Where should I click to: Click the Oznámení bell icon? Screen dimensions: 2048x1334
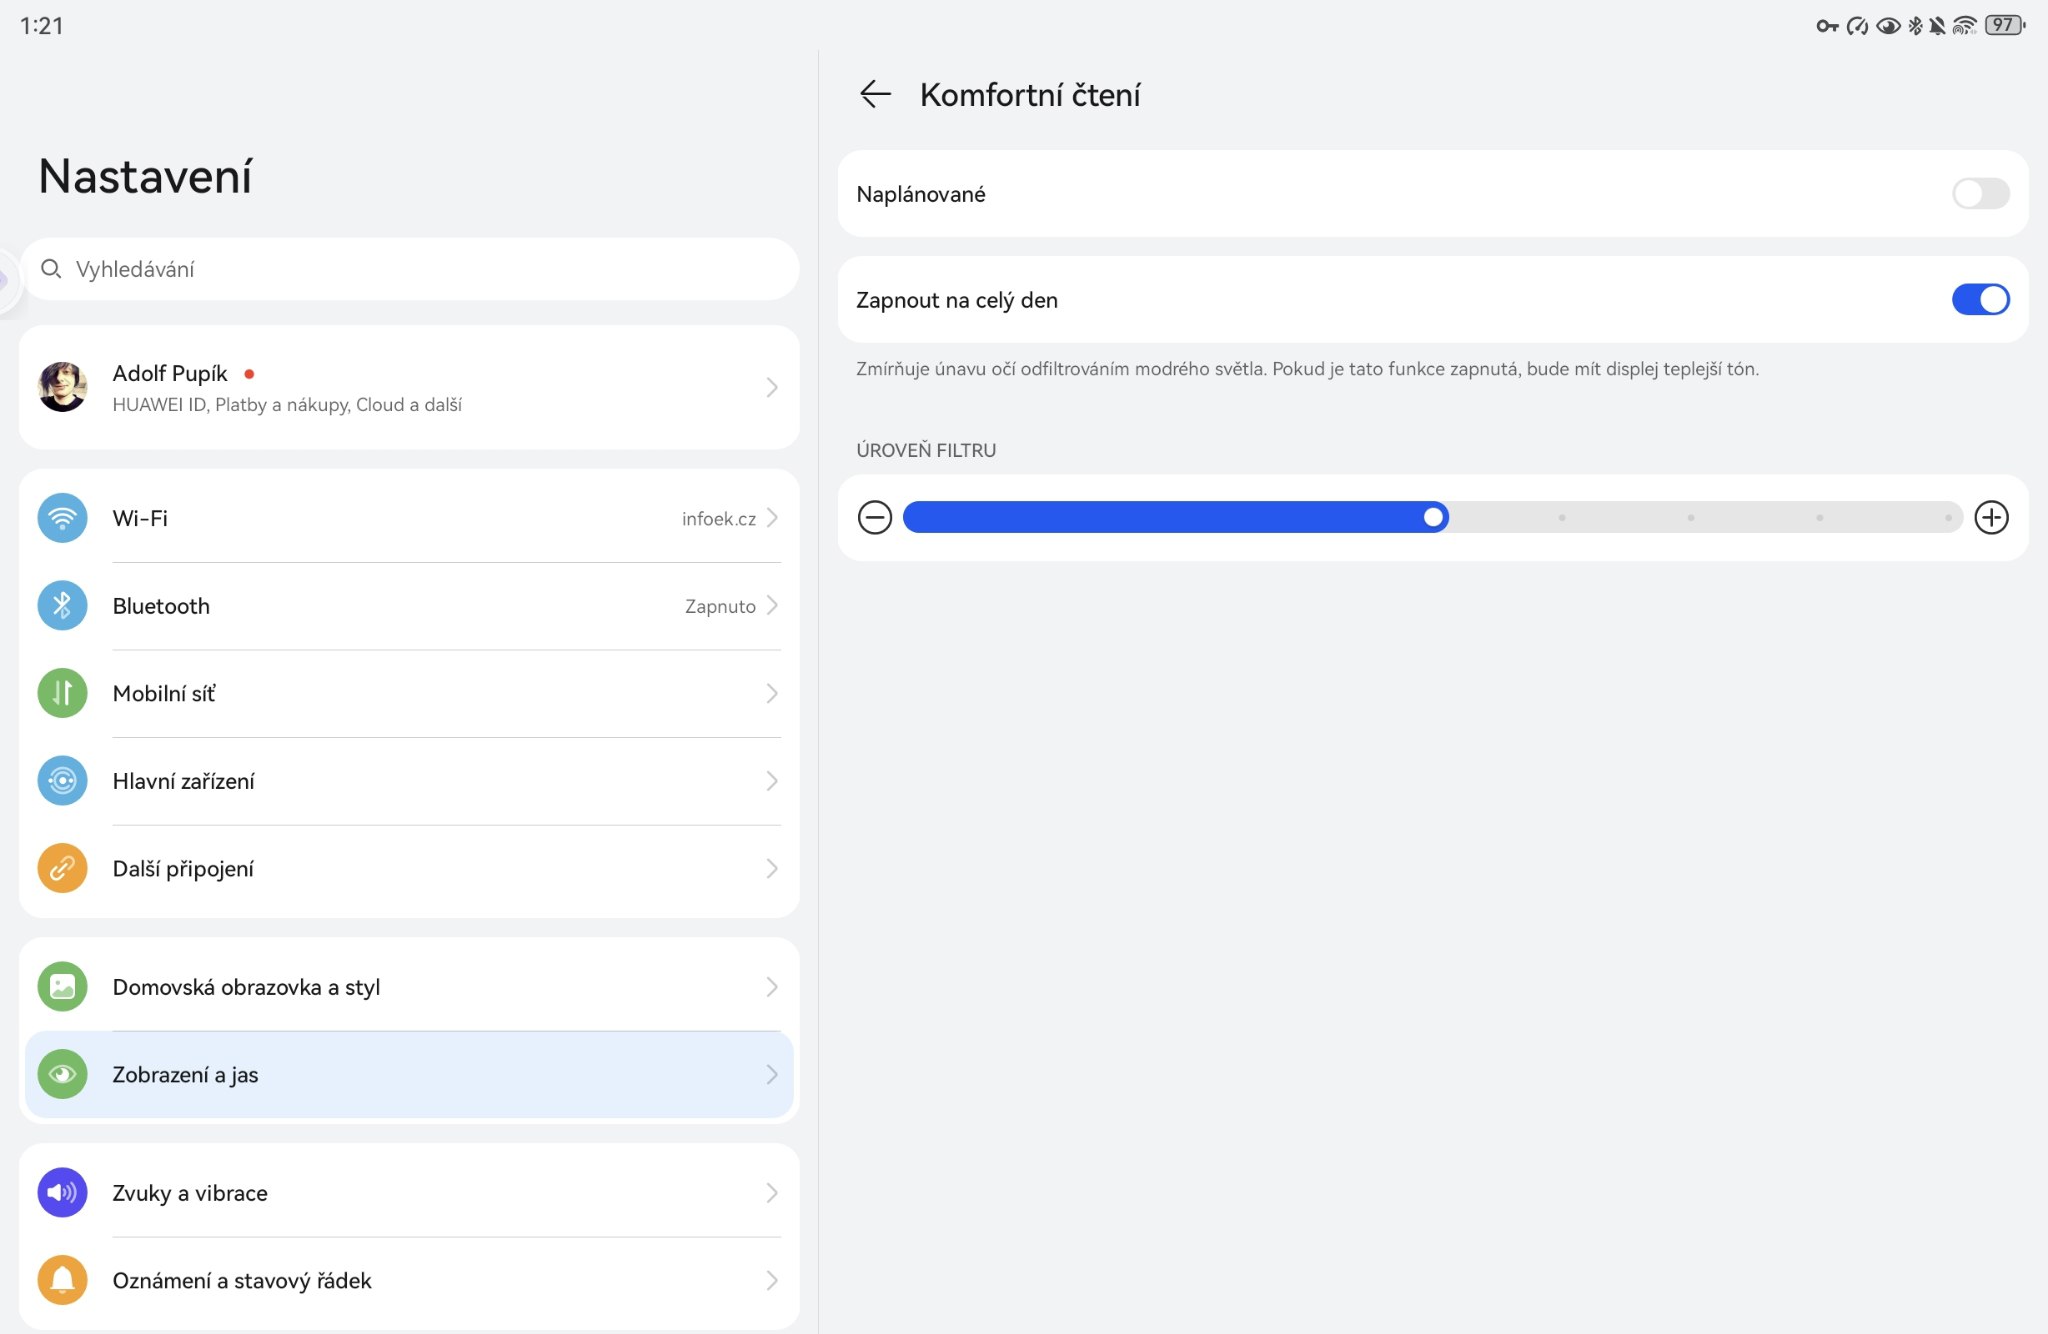click(62, 1280)
